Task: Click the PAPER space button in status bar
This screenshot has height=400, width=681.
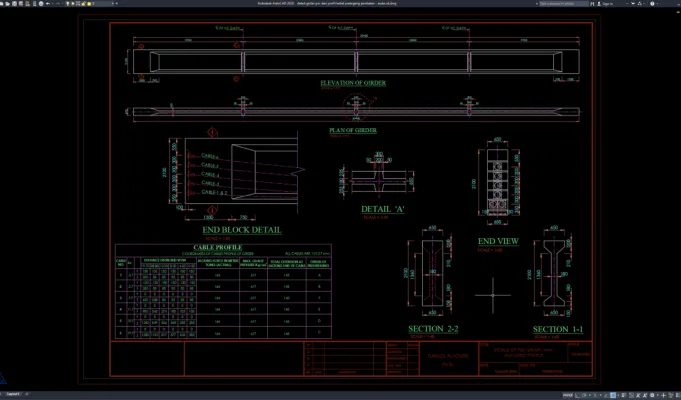Action: pos(568,395)
